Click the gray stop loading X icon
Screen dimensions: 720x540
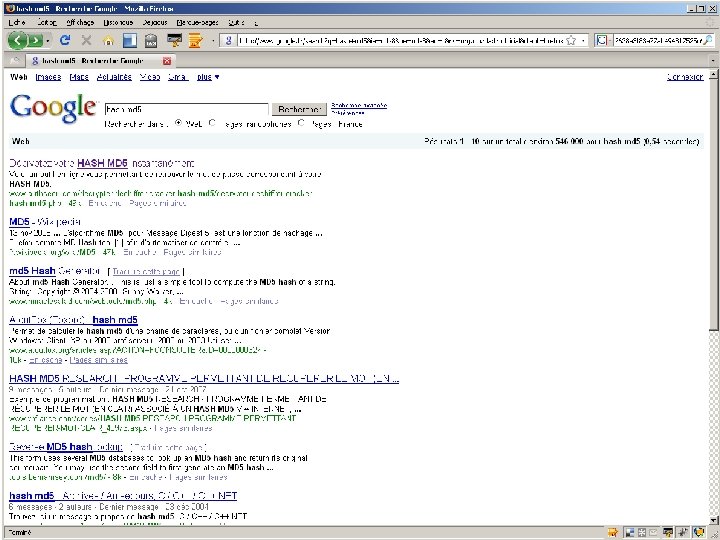pyautogui.click(x=86, y=40)
